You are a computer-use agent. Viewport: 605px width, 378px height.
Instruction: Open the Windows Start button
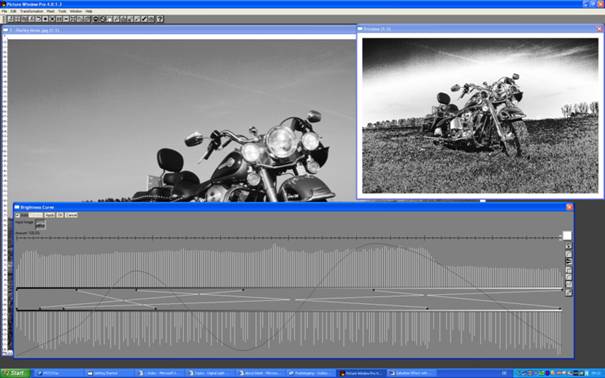pyautogui.click(x=15, y=373)
